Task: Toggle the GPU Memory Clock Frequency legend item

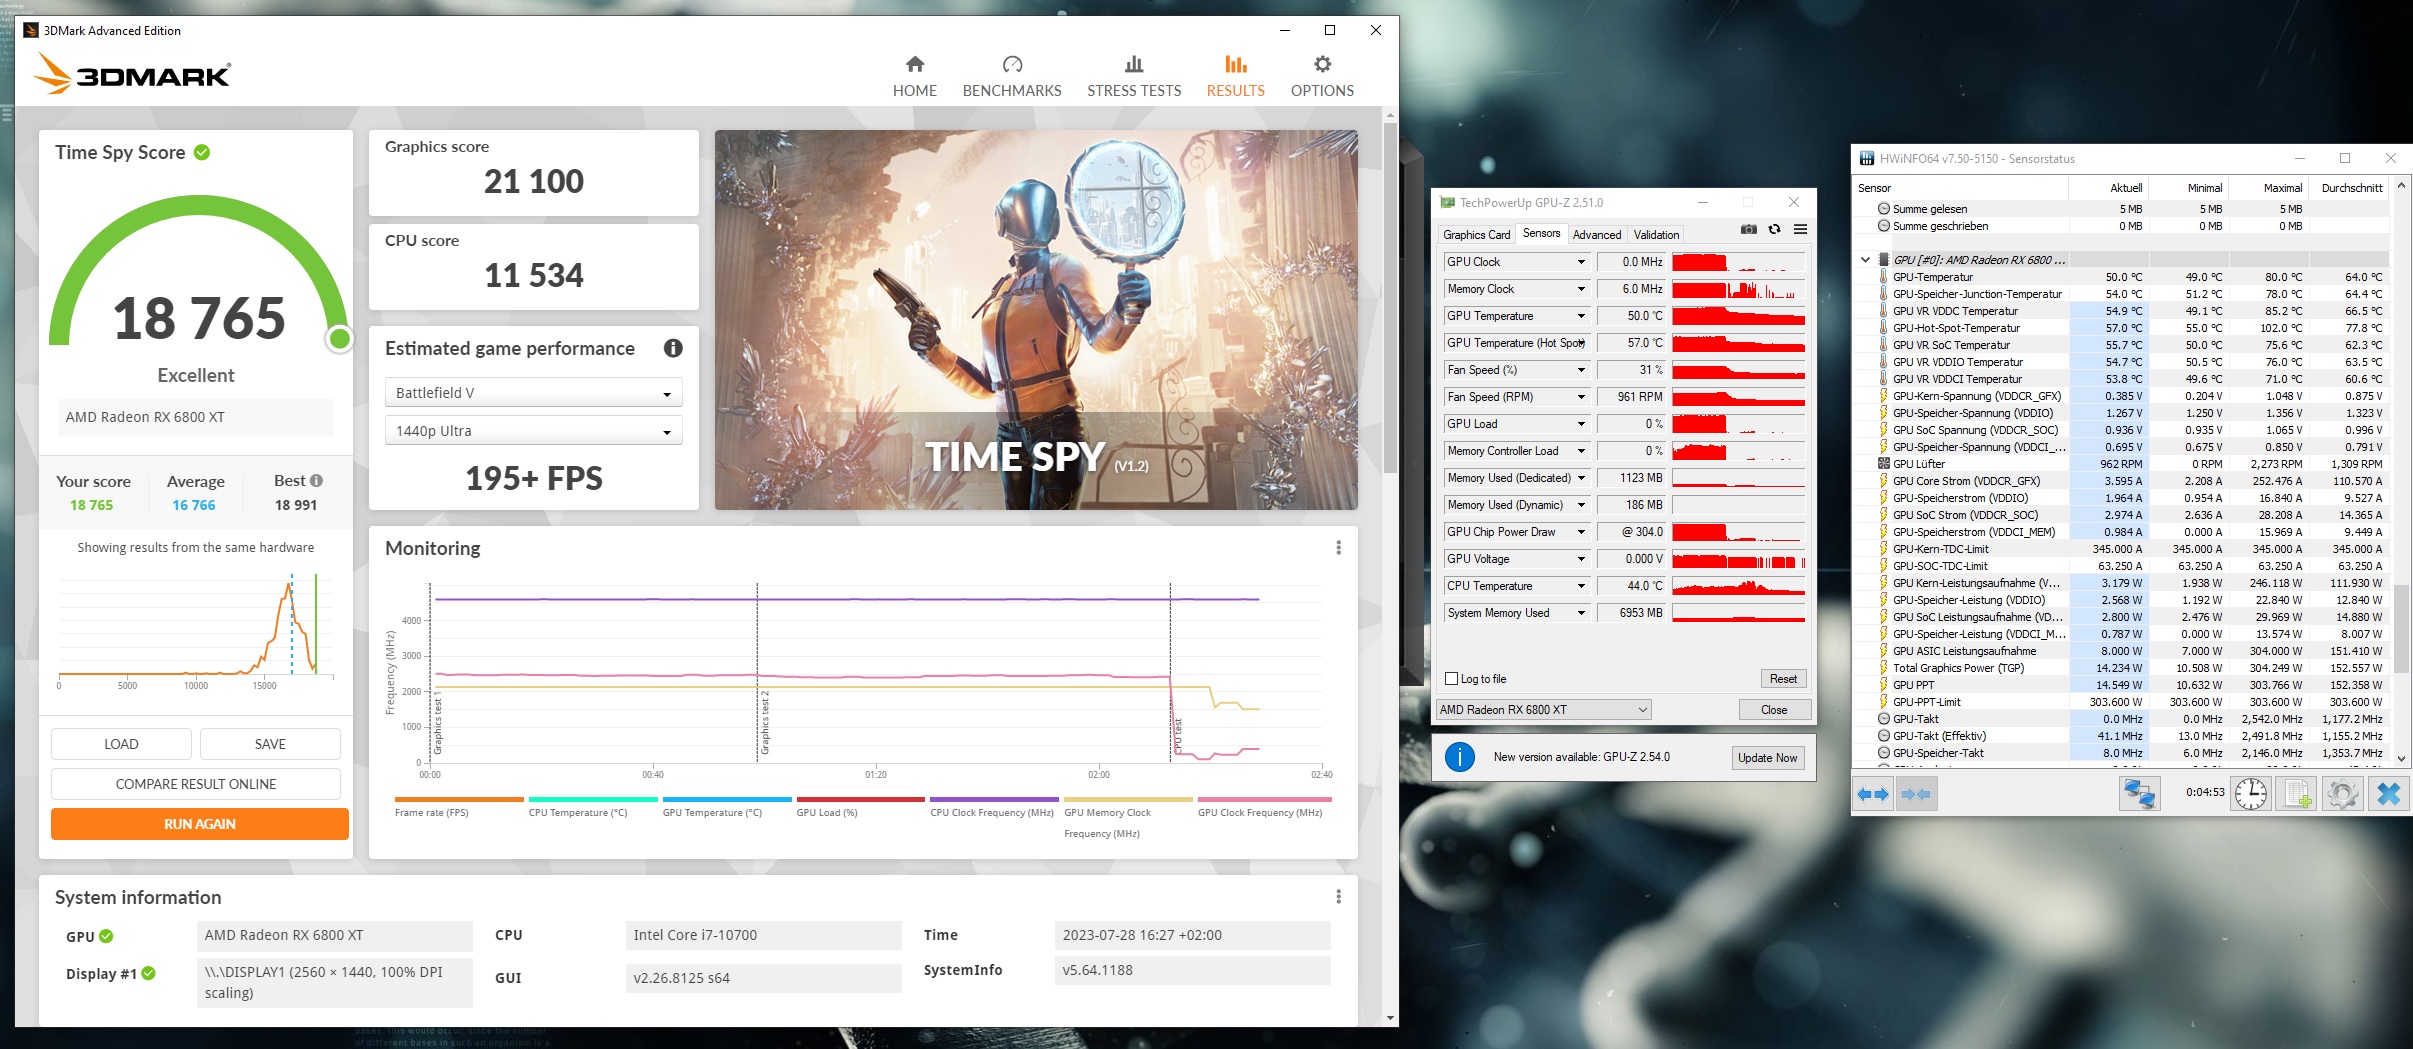Action: [1128, 817]
